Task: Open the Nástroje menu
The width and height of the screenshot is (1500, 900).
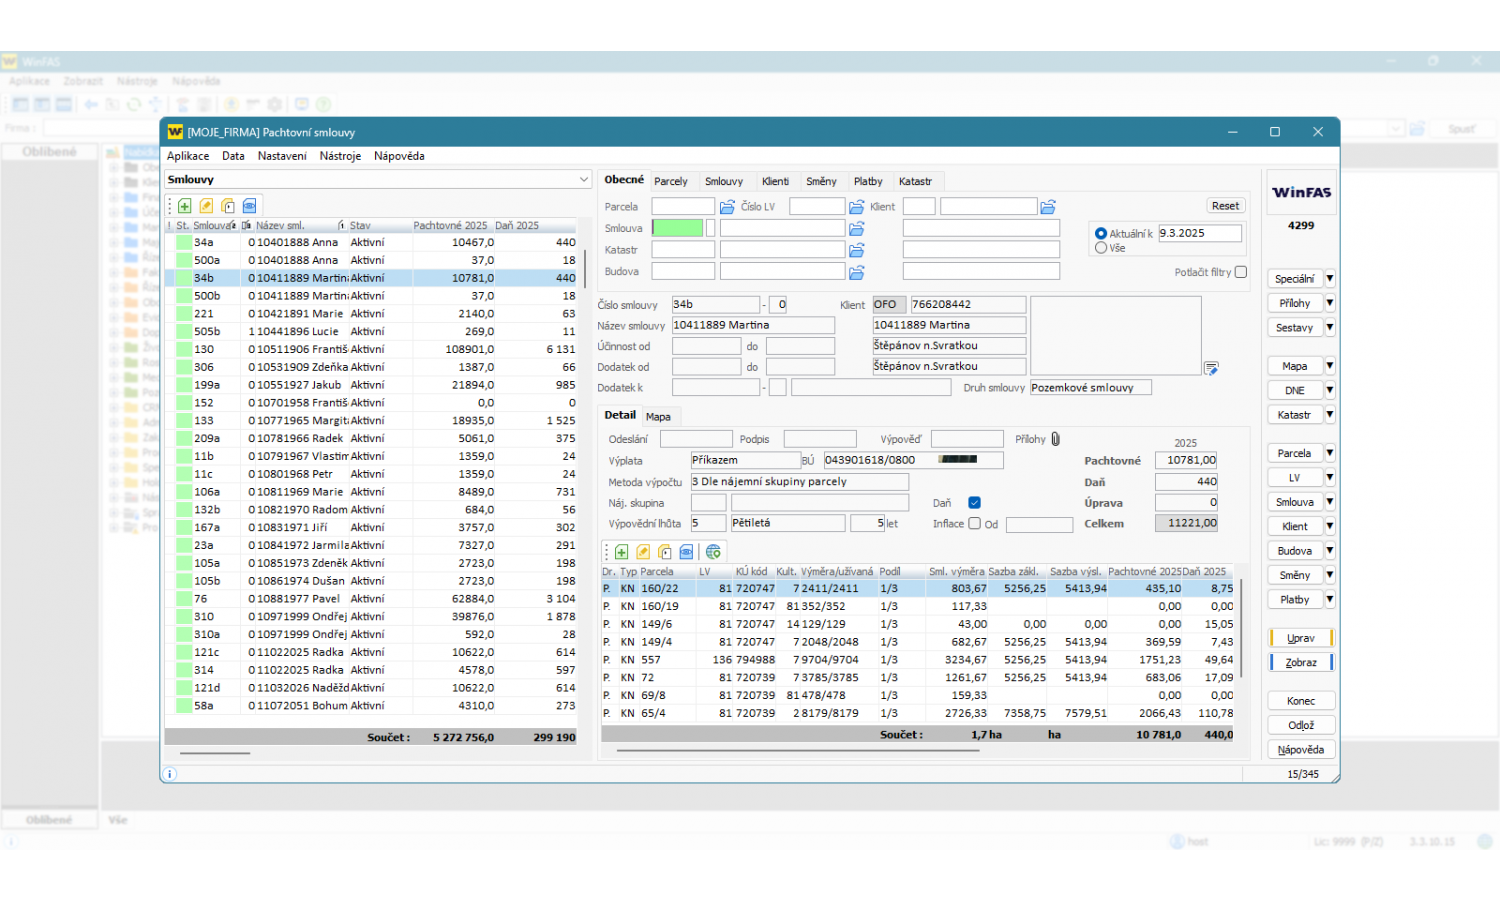Action: (340, 156)
